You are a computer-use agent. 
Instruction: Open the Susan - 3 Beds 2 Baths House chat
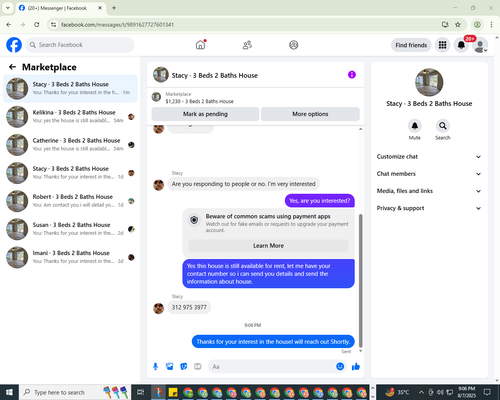70,229
